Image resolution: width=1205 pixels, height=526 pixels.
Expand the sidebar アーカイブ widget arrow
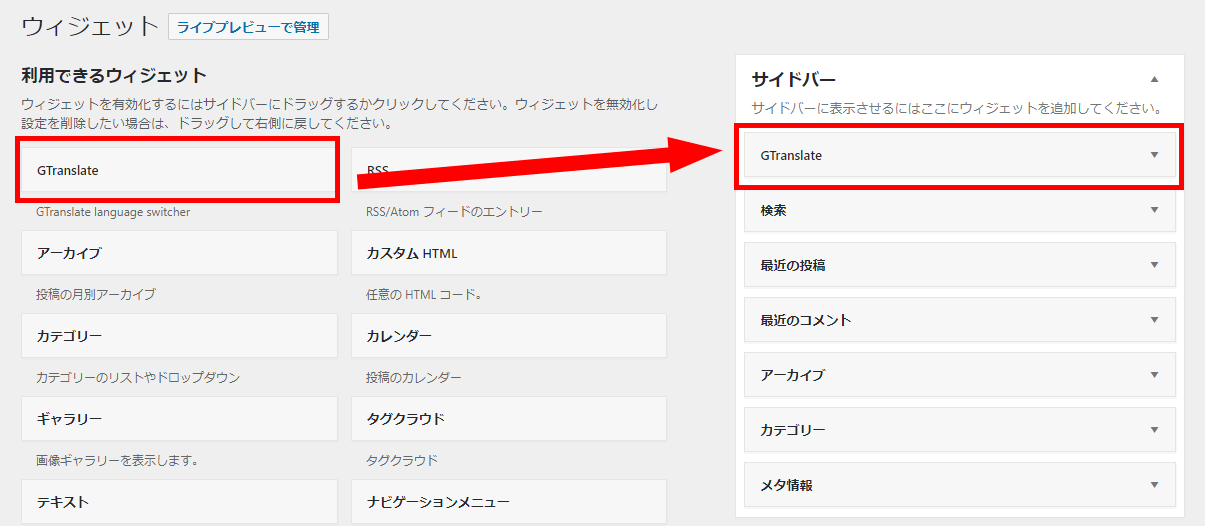click(1154, 375)
